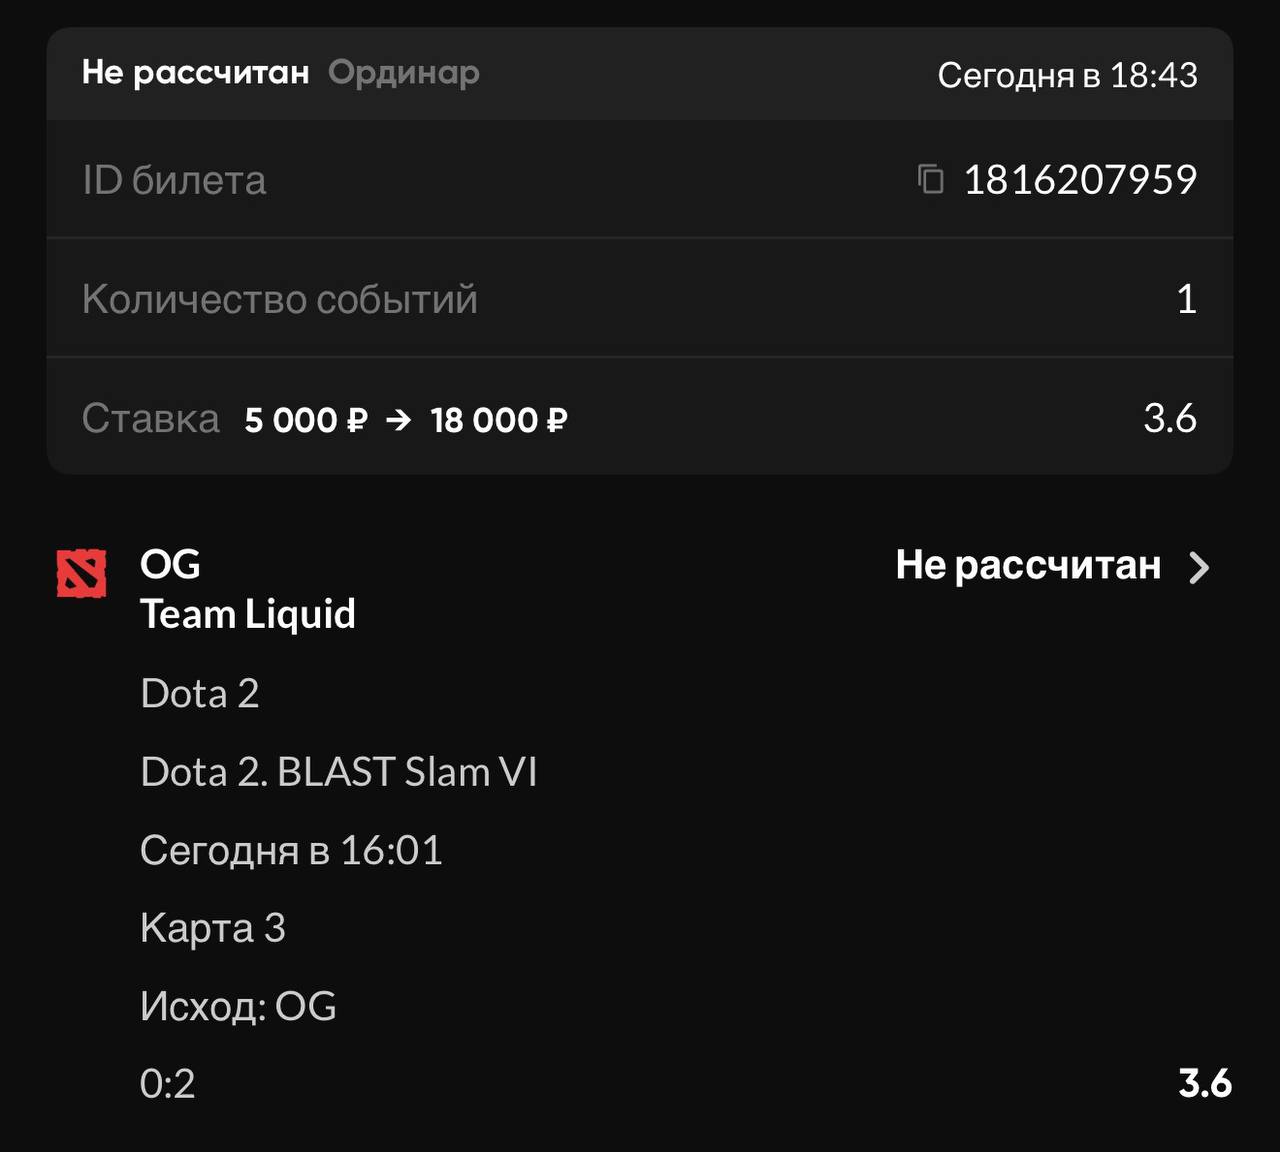Click the "Количество событий" row label

[x=280, y=299]
